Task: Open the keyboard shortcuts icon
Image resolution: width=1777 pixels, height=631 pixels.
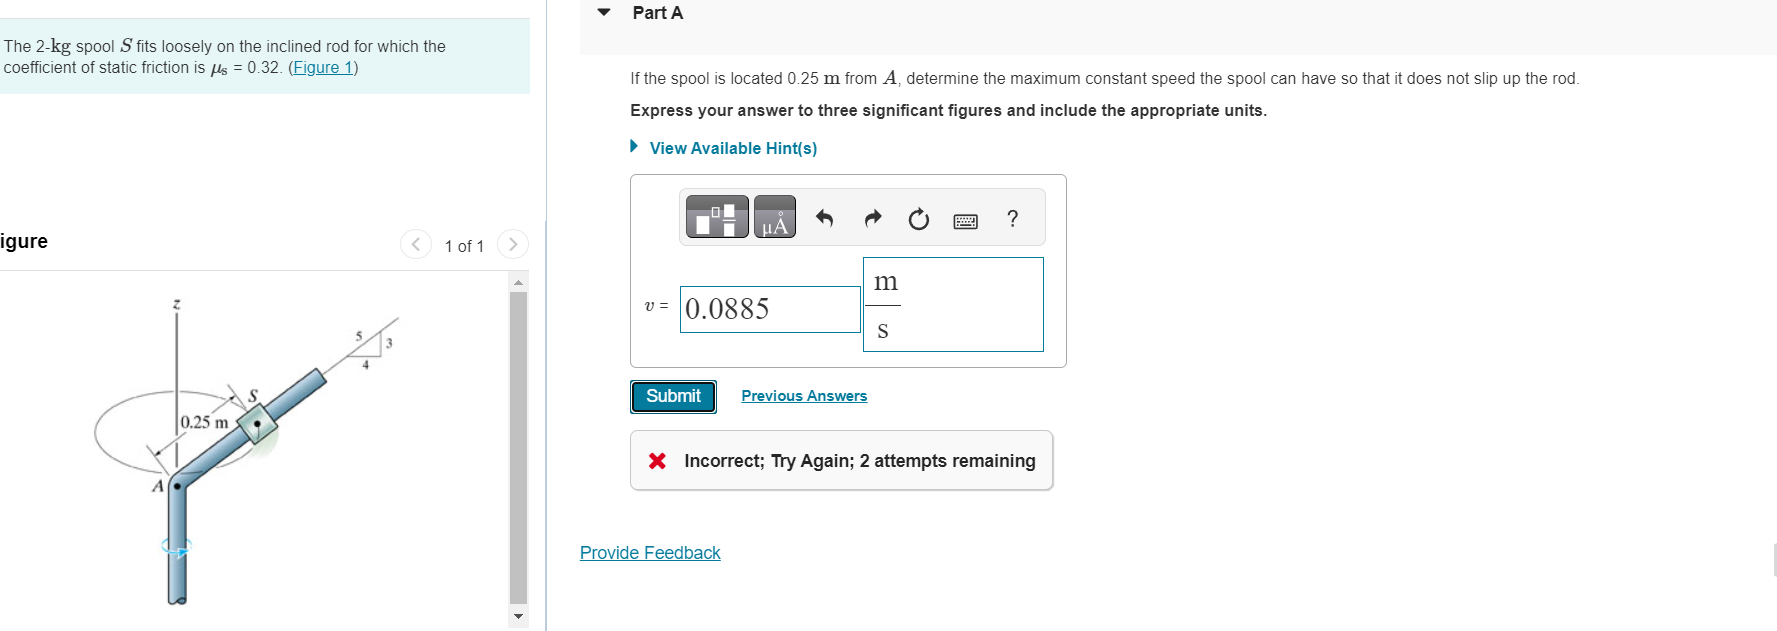Action: click(965, 221)
